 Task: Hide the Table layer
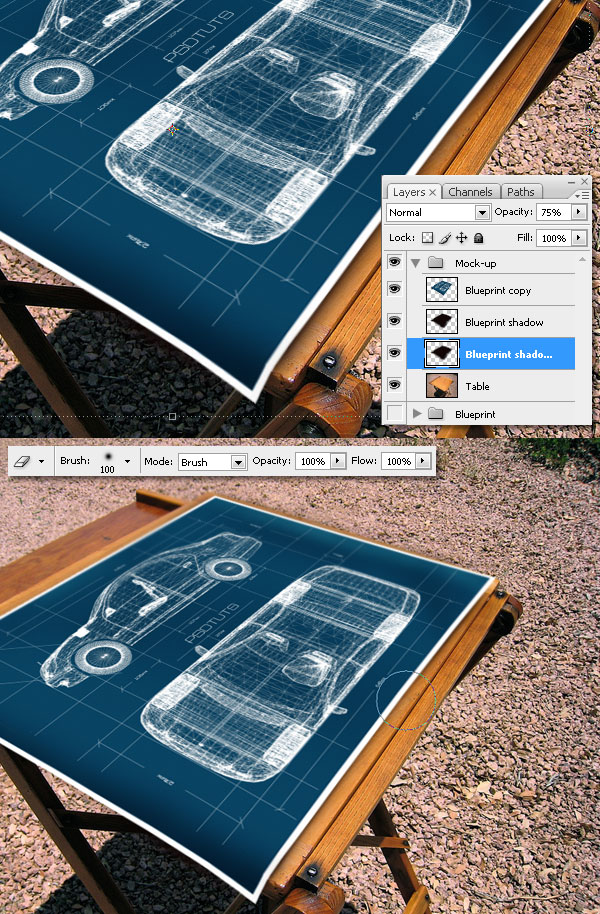[395, 385]
